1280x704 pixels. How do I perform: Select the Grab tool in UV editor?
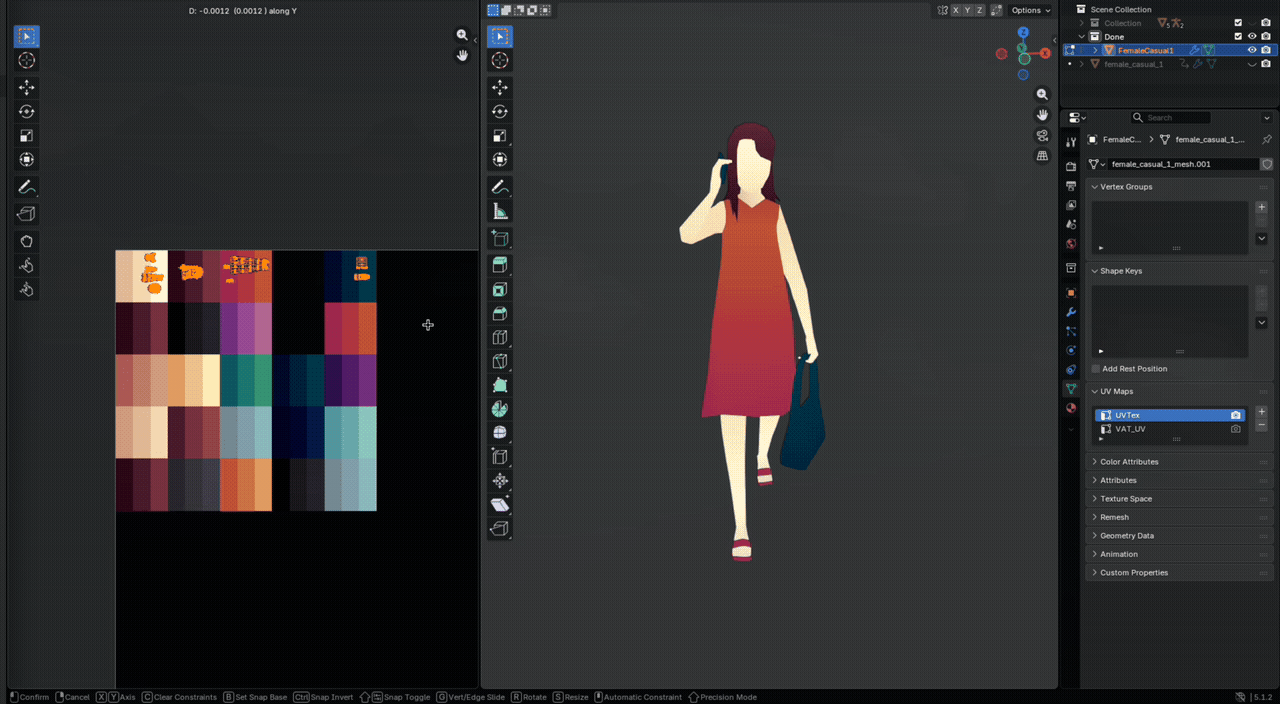pyautogui.click(x=26, y=241)
